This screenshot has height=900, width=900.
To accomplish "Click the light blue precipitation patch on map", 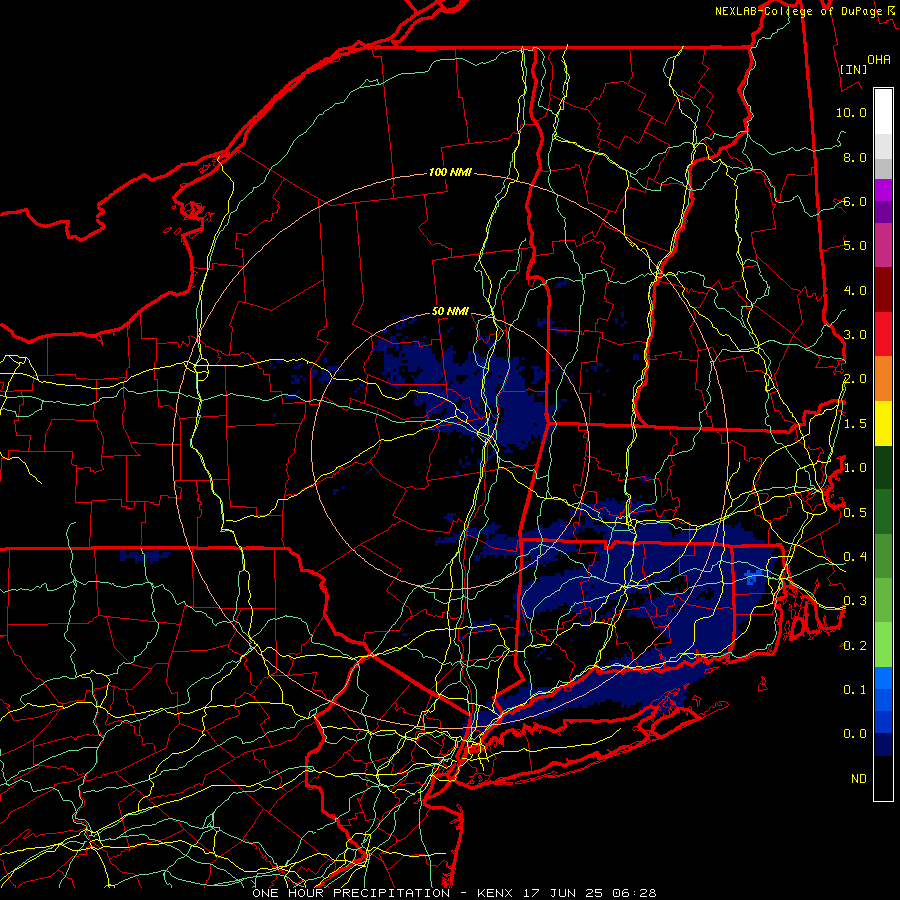I will tap(754, 576).
